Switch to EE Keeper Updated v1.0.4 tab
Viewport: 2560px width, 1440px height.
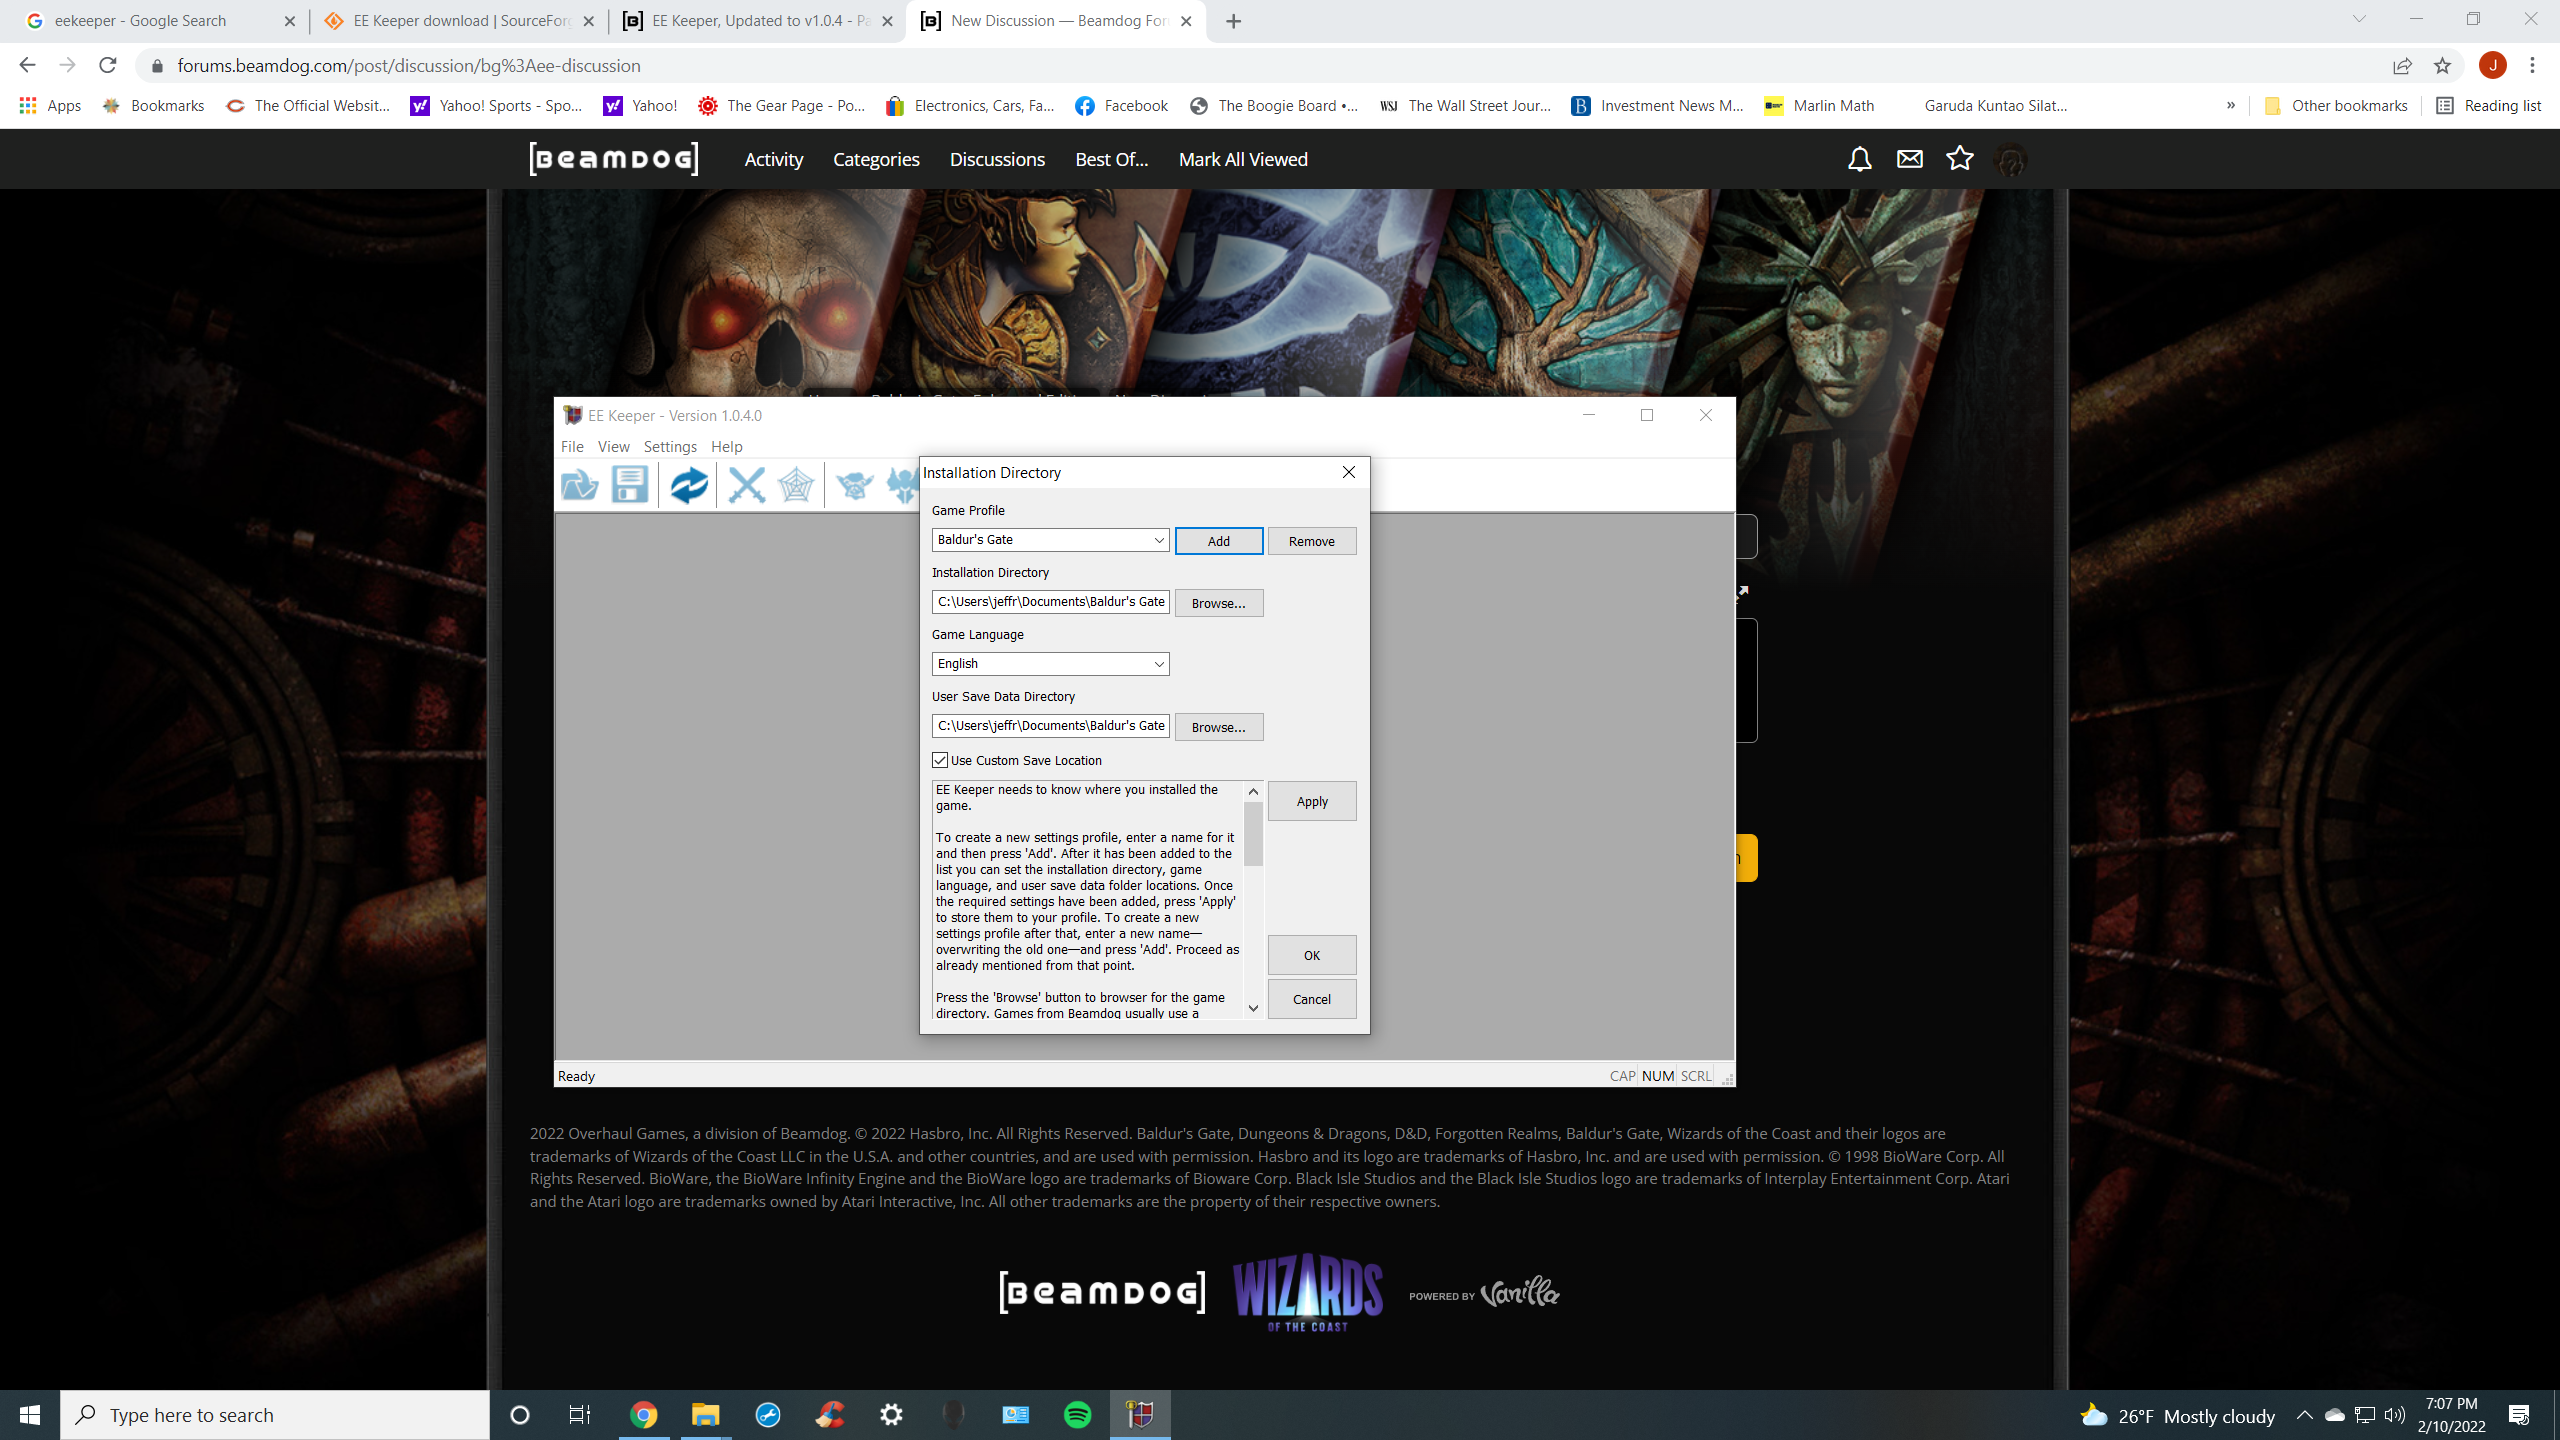[757, 21]
